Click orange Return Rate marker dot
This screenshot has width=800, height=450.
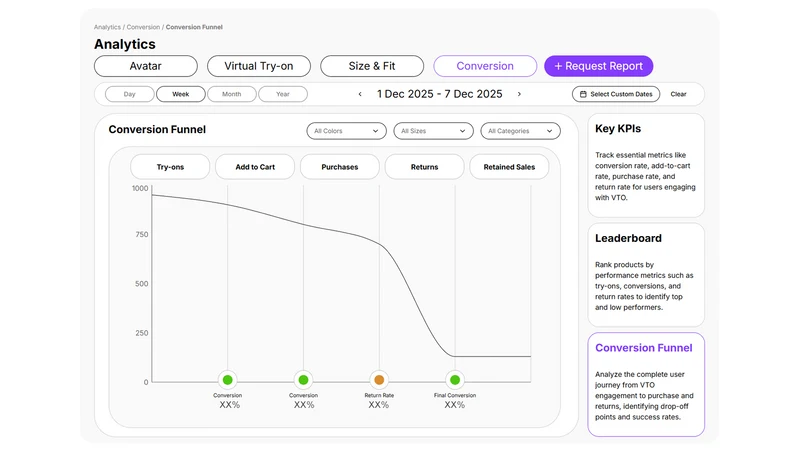379,380
